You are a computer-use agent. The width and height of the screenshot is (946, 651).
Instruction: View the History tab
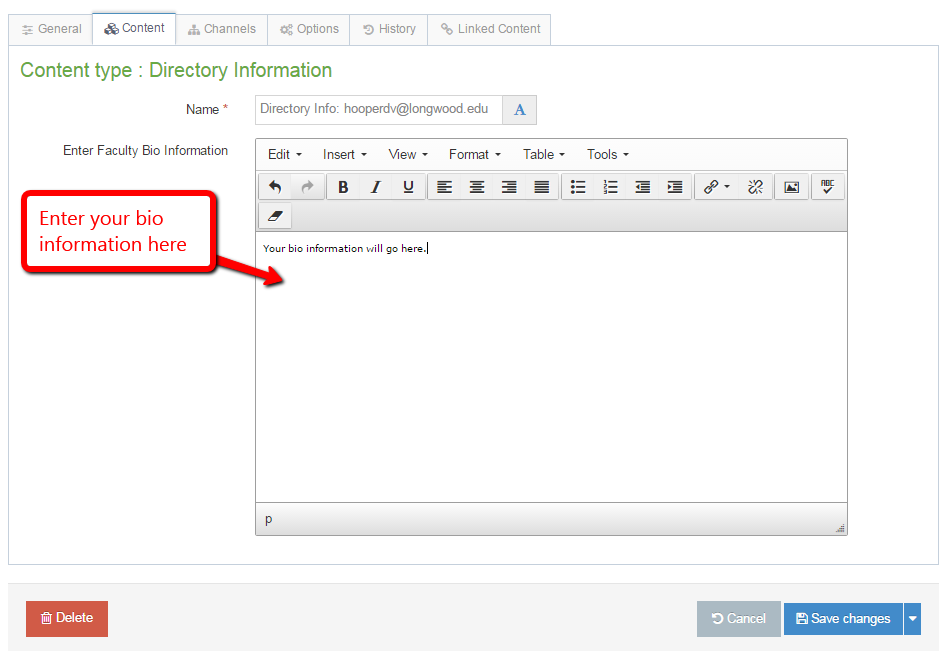coord(389,30)
